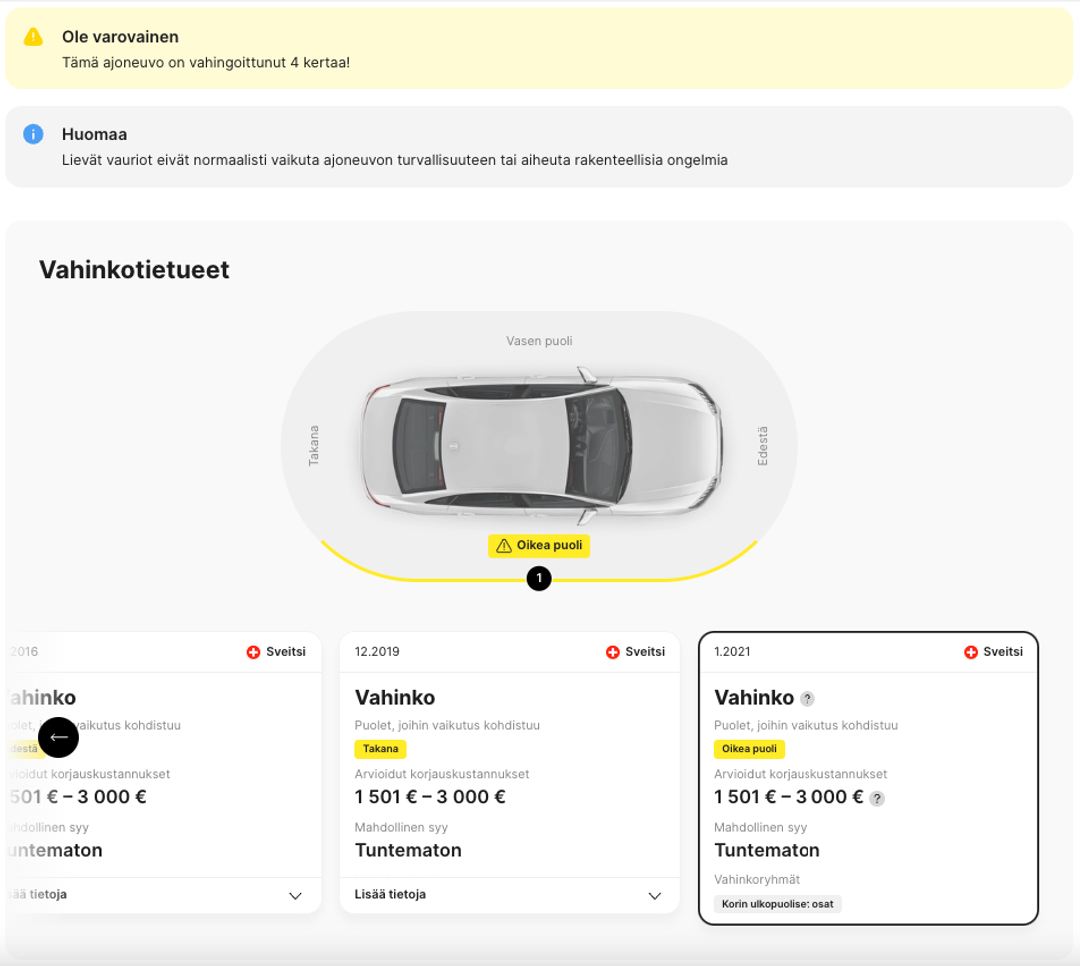Select the Oikea puoli badge on the 1.2021 card
The width and height of the screenshot is (1080, 966).
[x=749, y=748]
